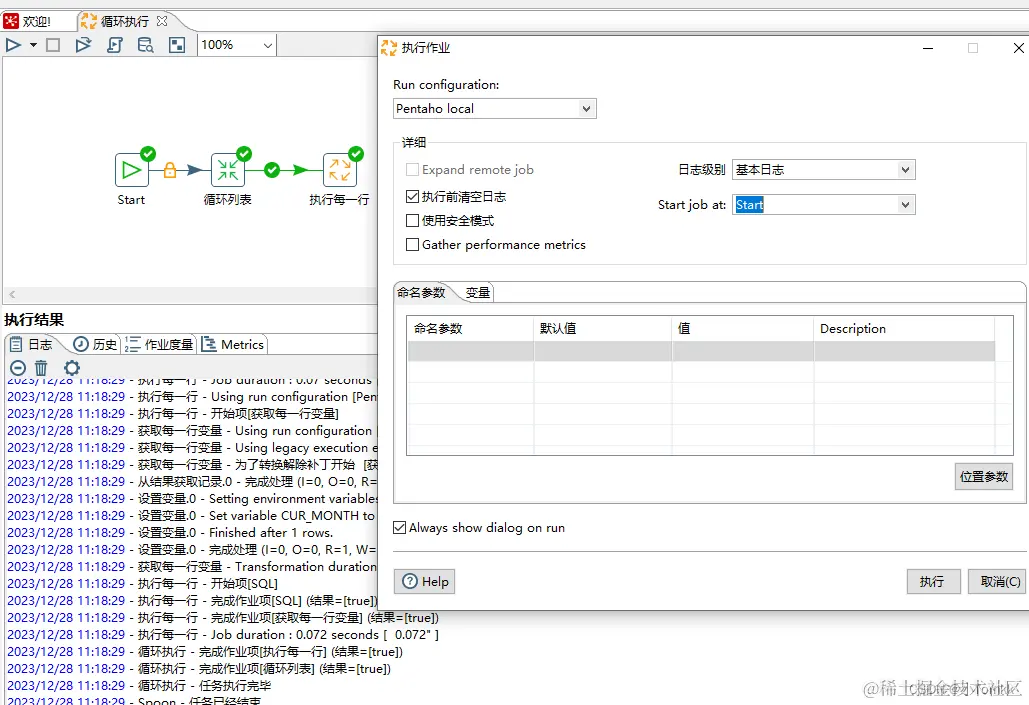The width and height of the screenshot is (1029, 705).
Task: Open the 日志级别 dropdown
Action: coord(823,170)
